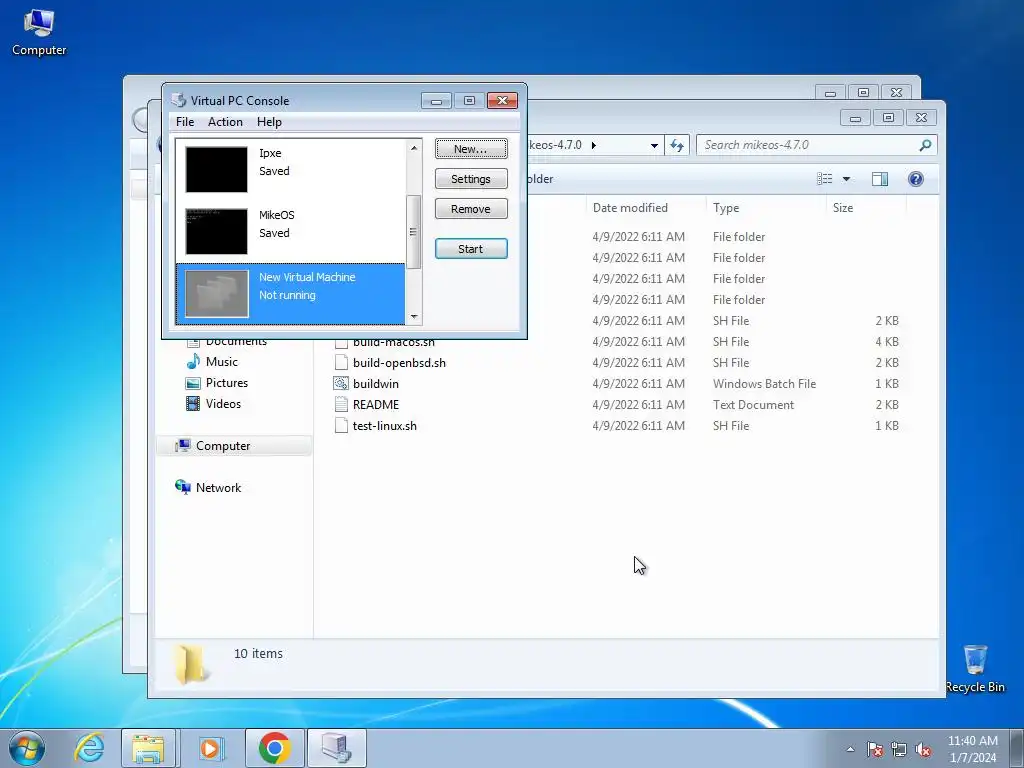The height and width of the screenshot is (768, 1024).
Task: Sort by Size column header
Action: click(x=842, y=208)
